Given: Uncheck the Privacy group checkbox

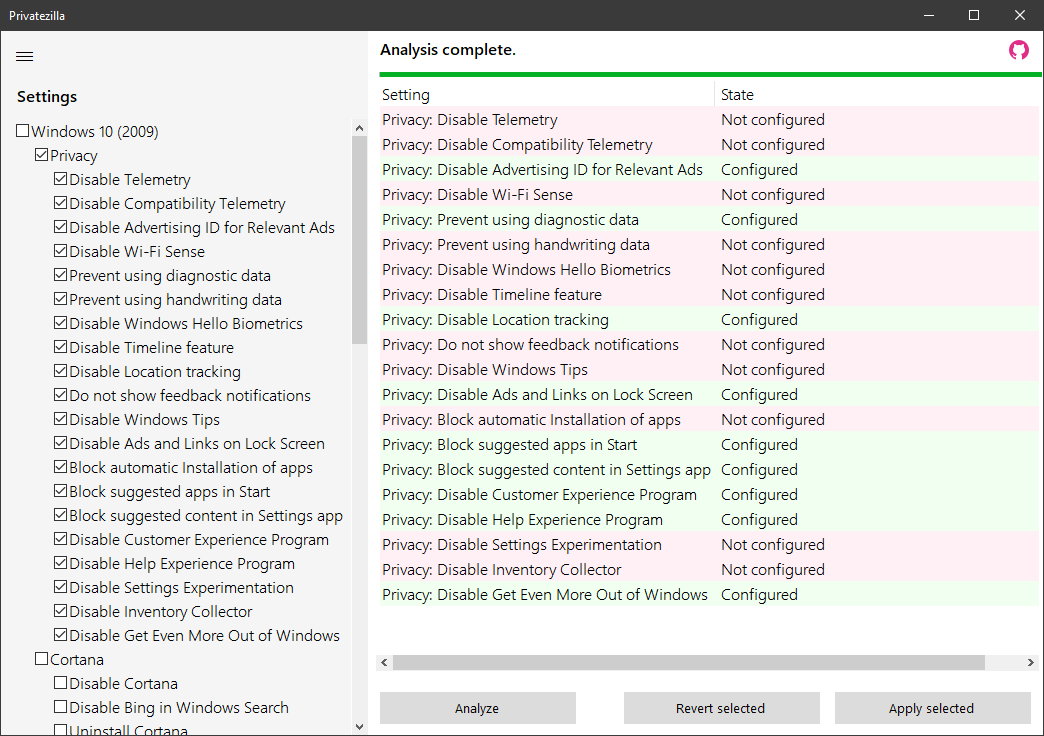Looking at the screenshot, I should coord(42,156).
